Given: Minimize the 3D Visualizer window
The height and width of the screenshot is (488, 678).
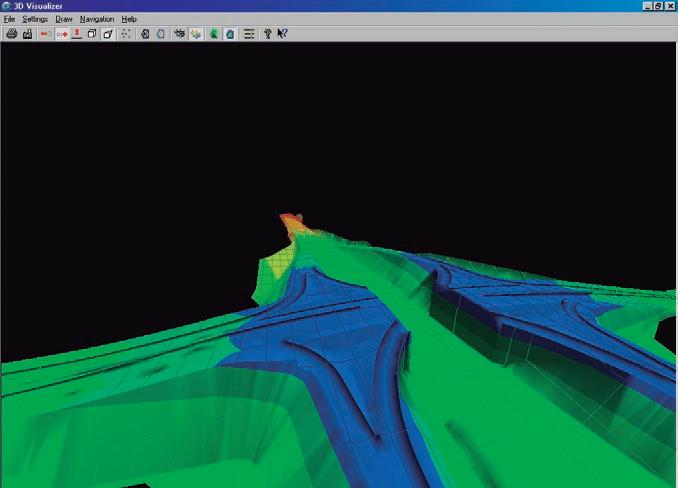Looking at the screenshot, I should tap(647, 6).
